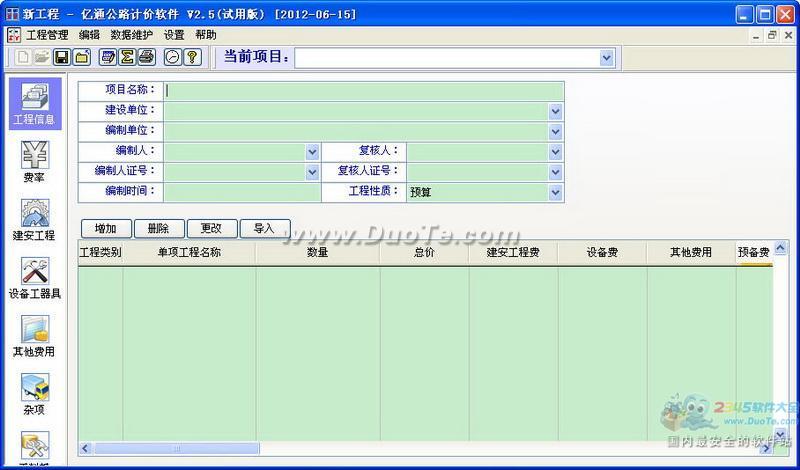Screen dimensions: 800x470
Task: Click into the 项目名称 input field
Action: click(364, 91)
